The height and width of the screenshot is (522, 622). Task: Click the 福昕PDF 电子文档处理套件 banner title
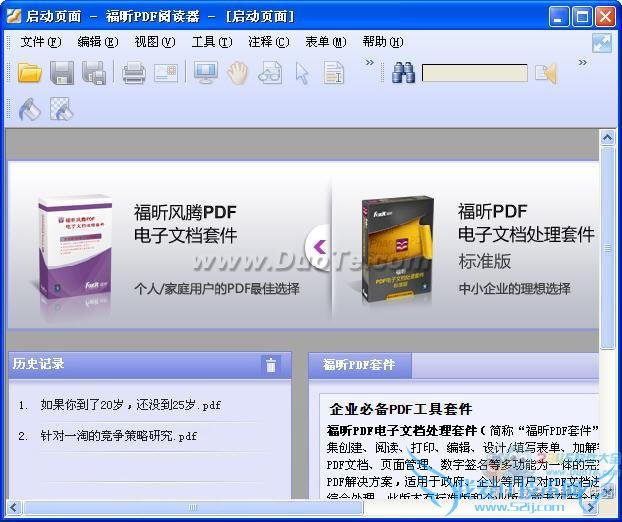pyautogui.click(x=526, y=223)
